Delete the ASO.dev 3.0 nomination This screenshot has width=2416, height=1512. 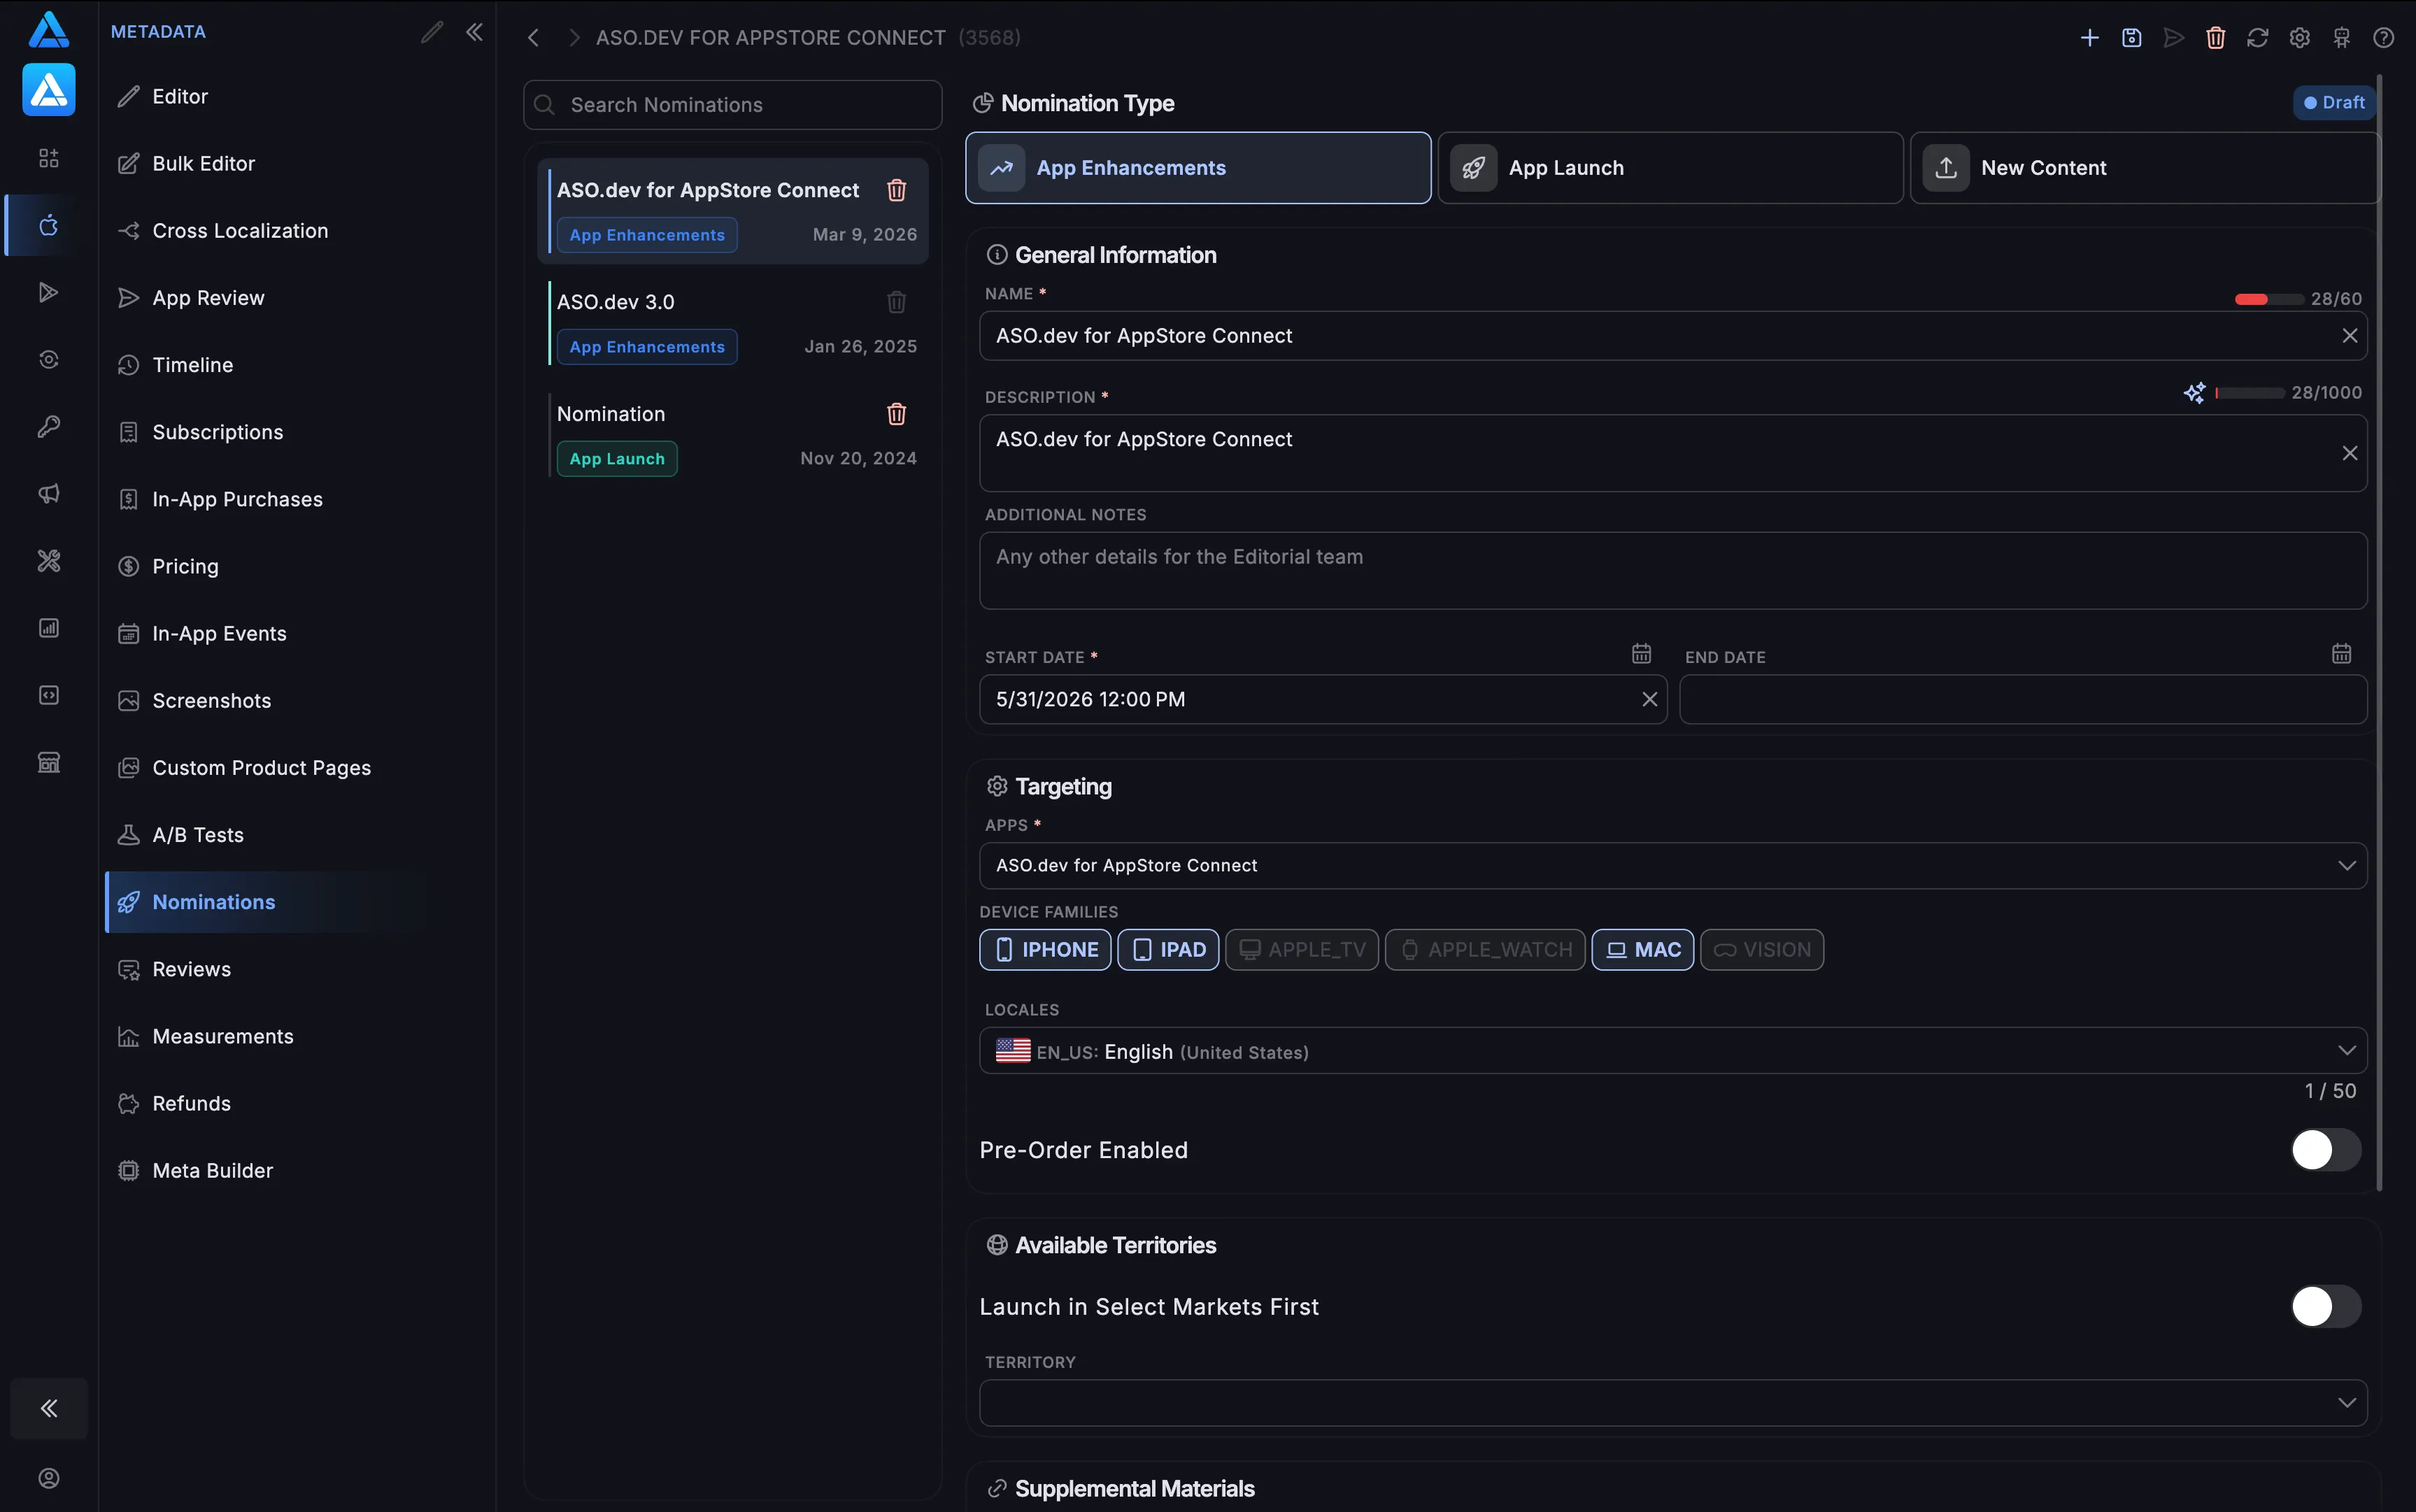(896, 302)
